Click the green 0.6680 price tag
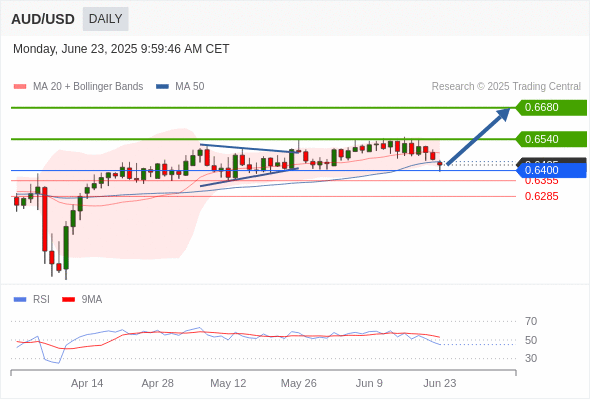Screen dimensions: 590x400 pos(551,108)
